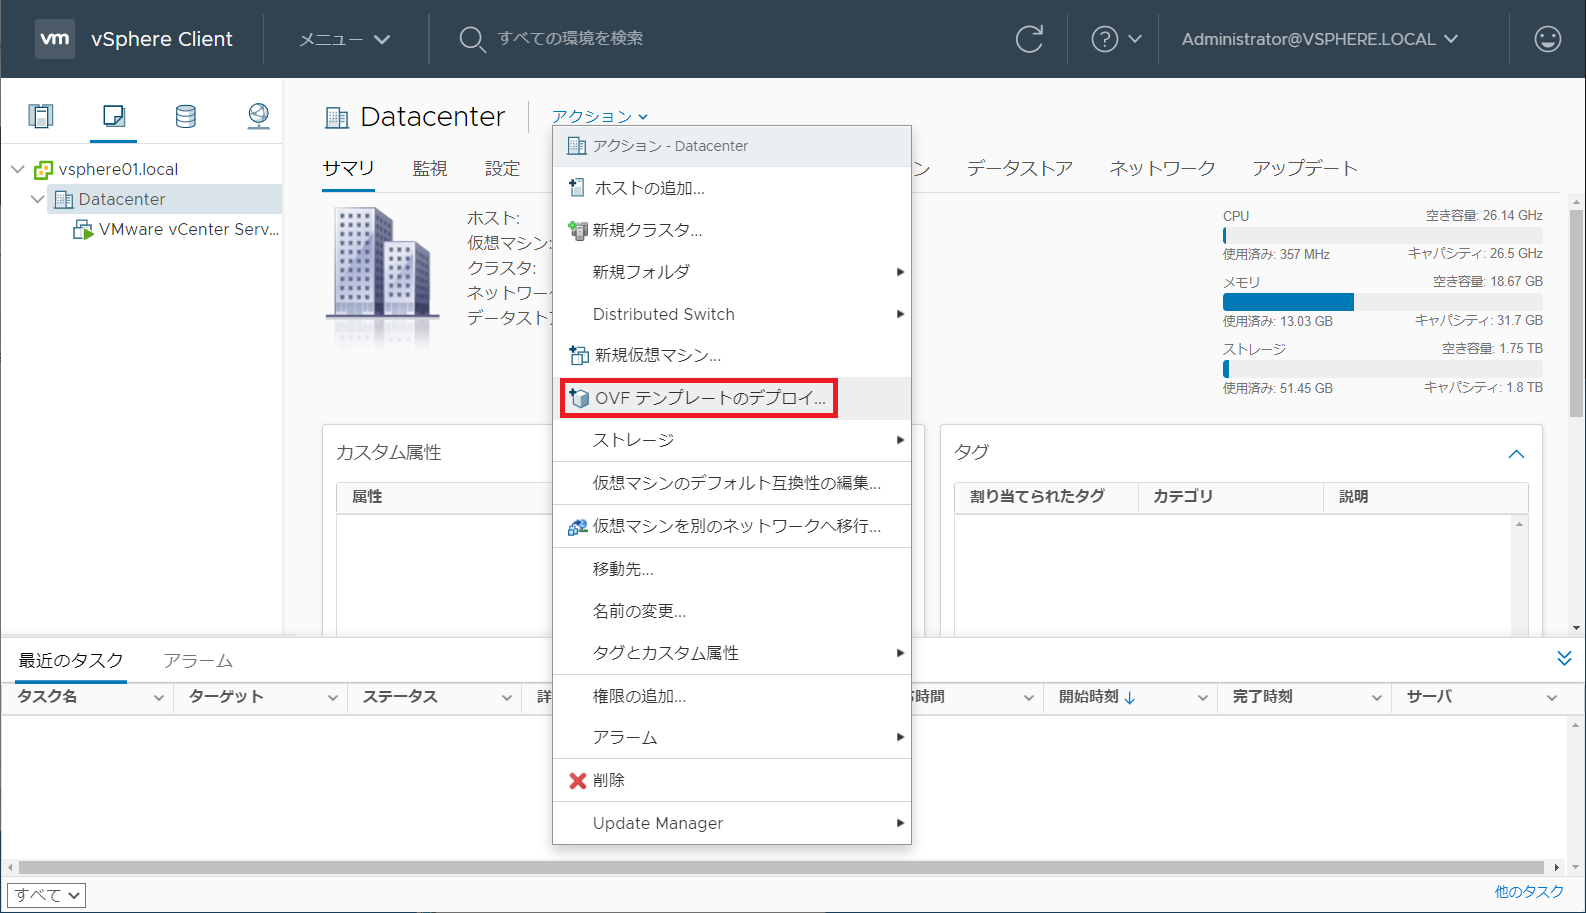Screen dimensions: 1586x913
Task: Open the メニュー dropdown
Action: [344, 39]
